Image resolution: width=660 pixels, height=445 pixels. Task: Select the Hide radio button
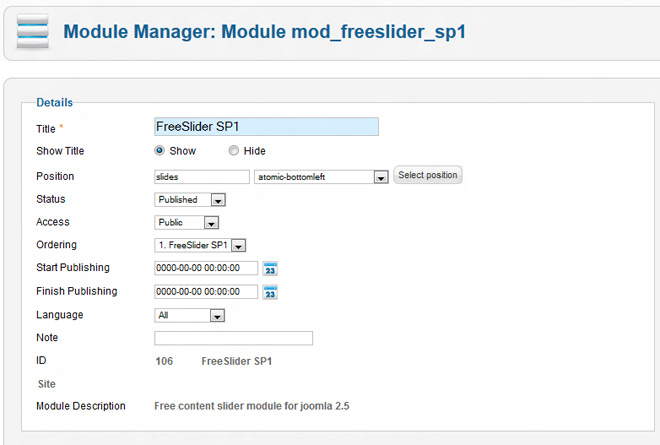point(234,151)
